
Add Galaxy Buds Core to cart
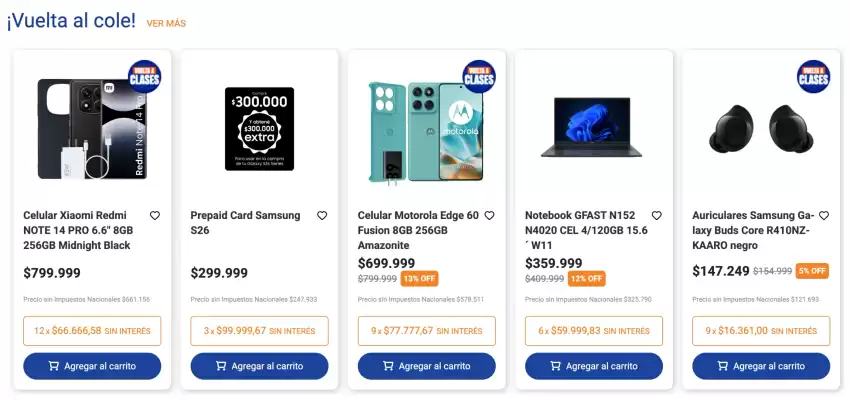click(x=760, y=366)
